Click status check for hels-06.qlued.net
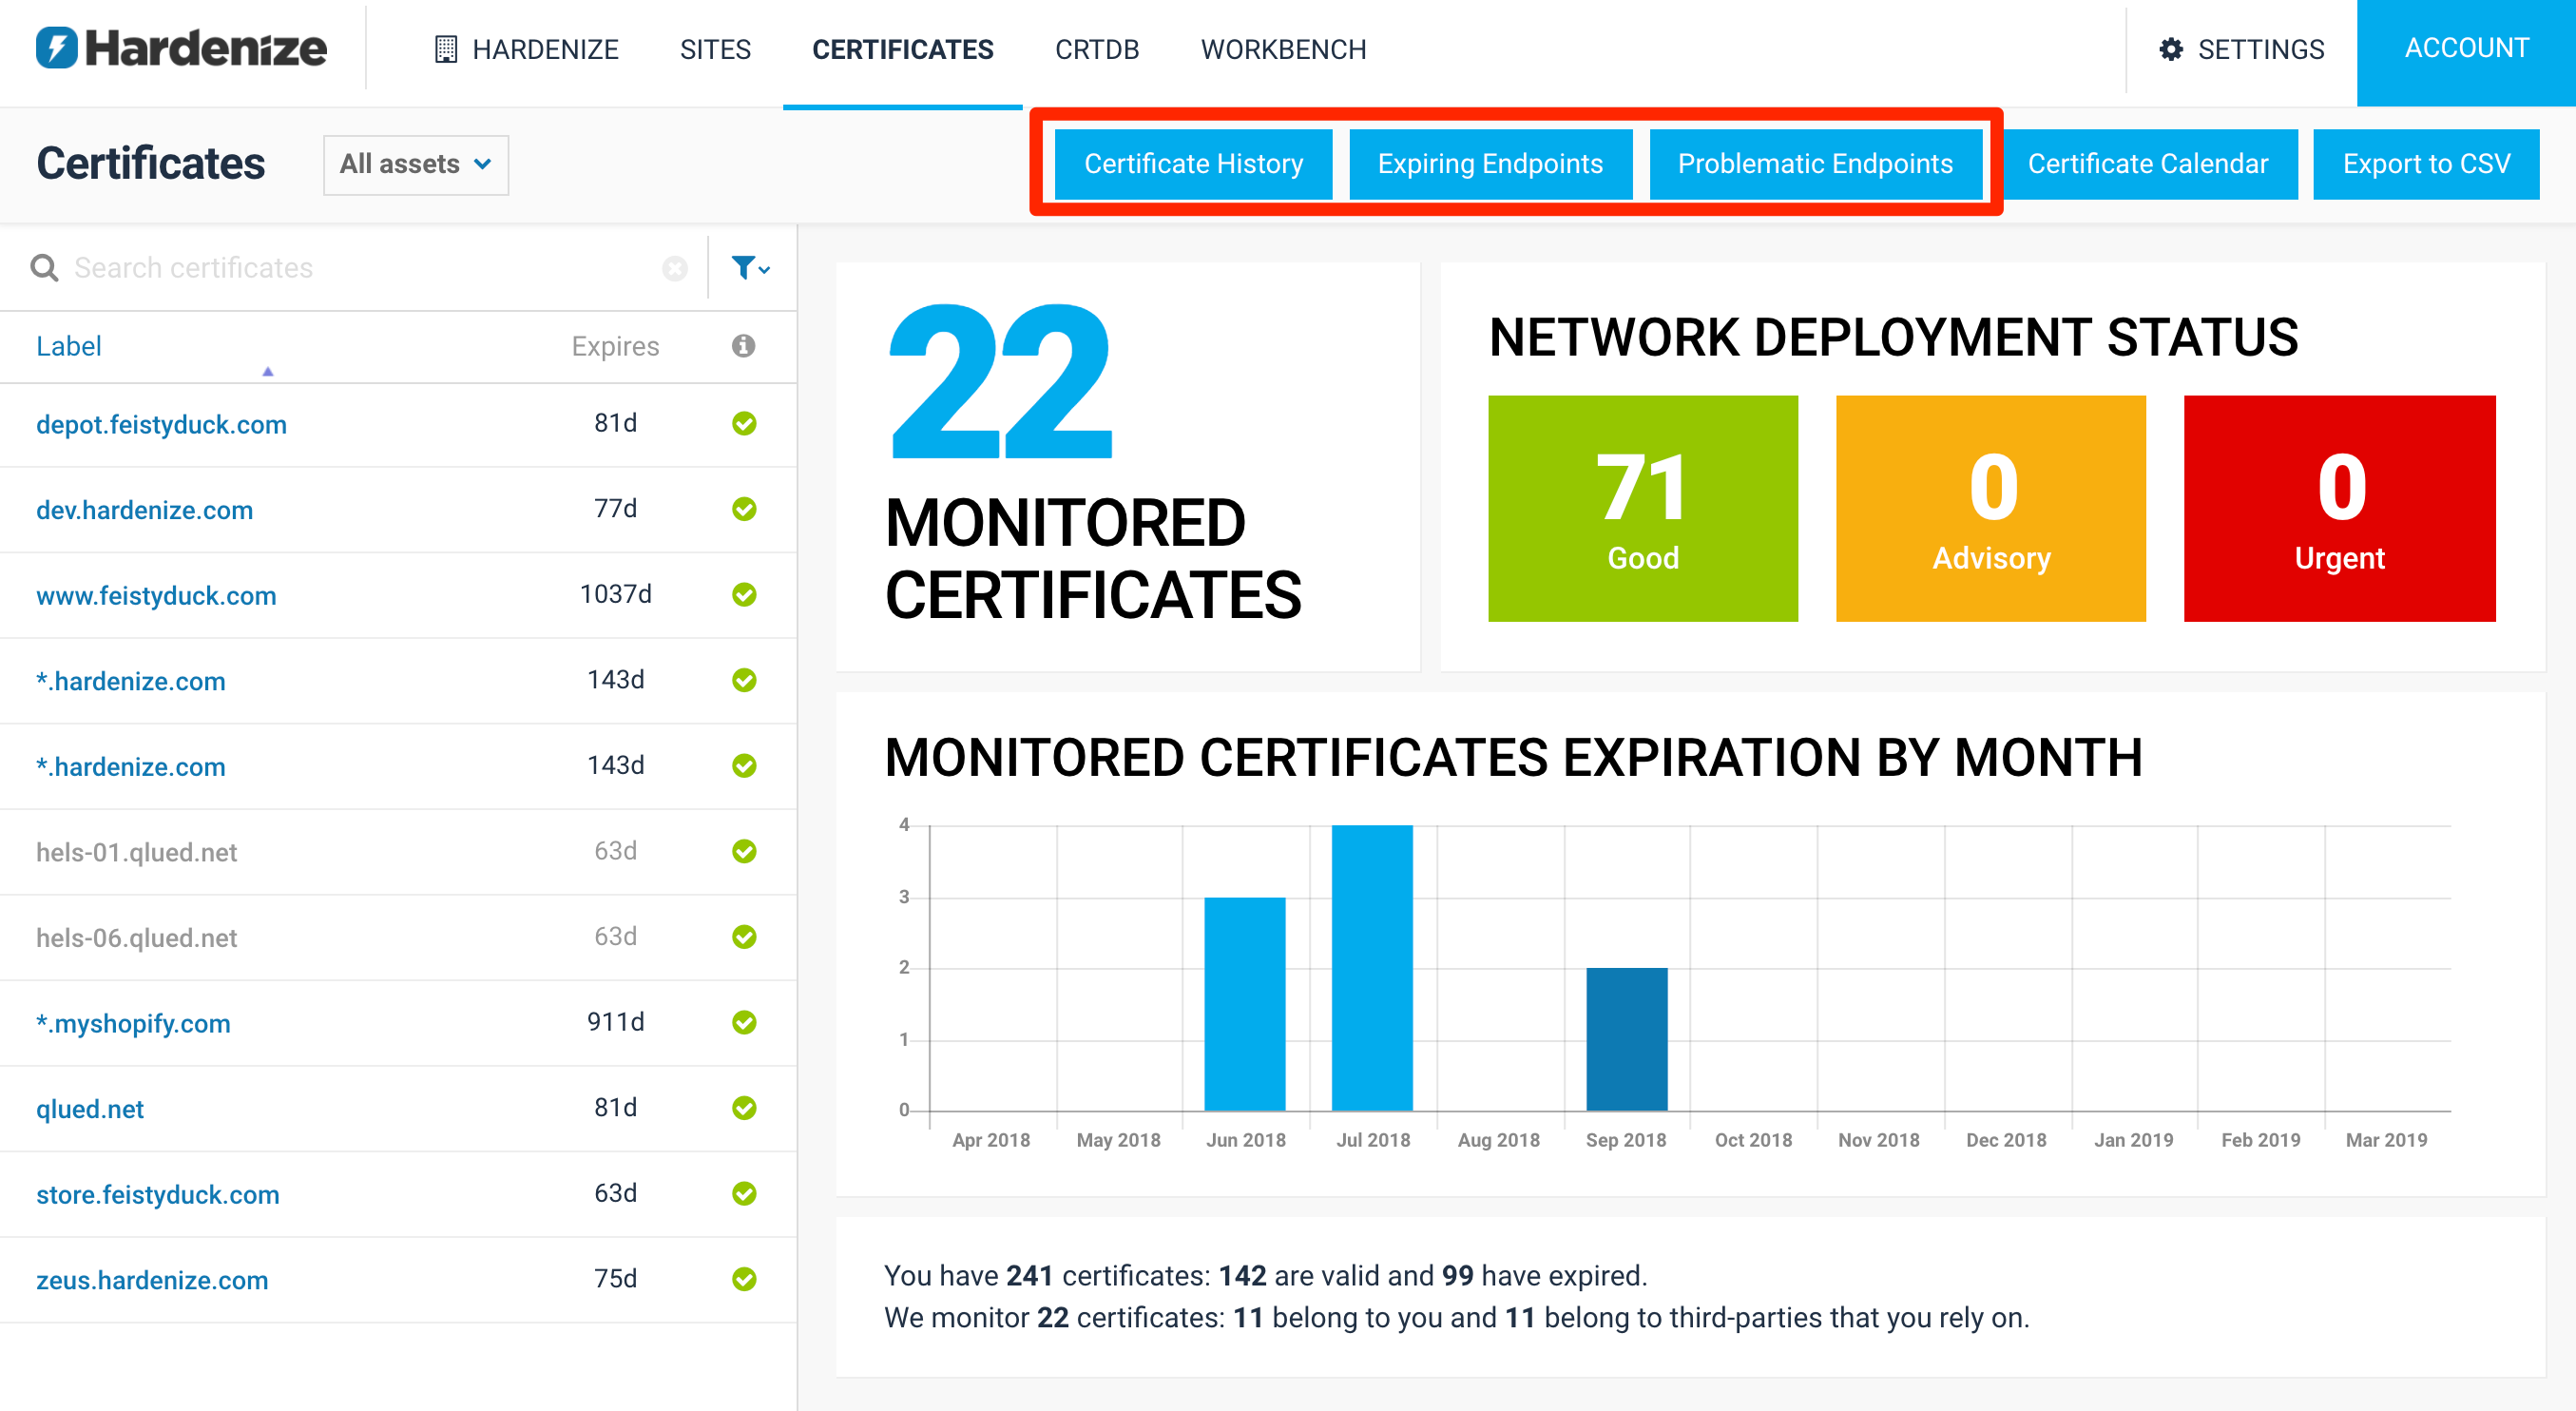 click(x=744, y=937)
